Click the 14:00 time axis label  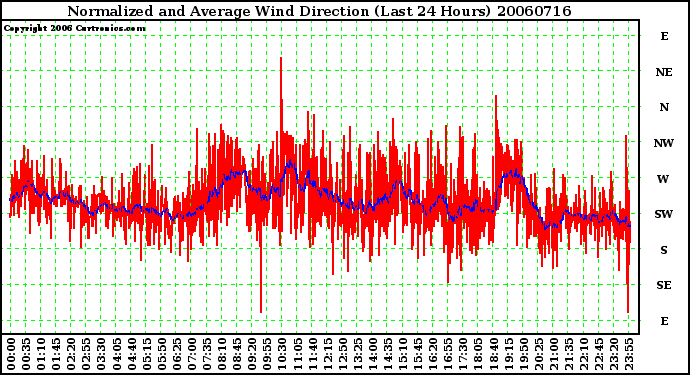click(x=373, y=354)
